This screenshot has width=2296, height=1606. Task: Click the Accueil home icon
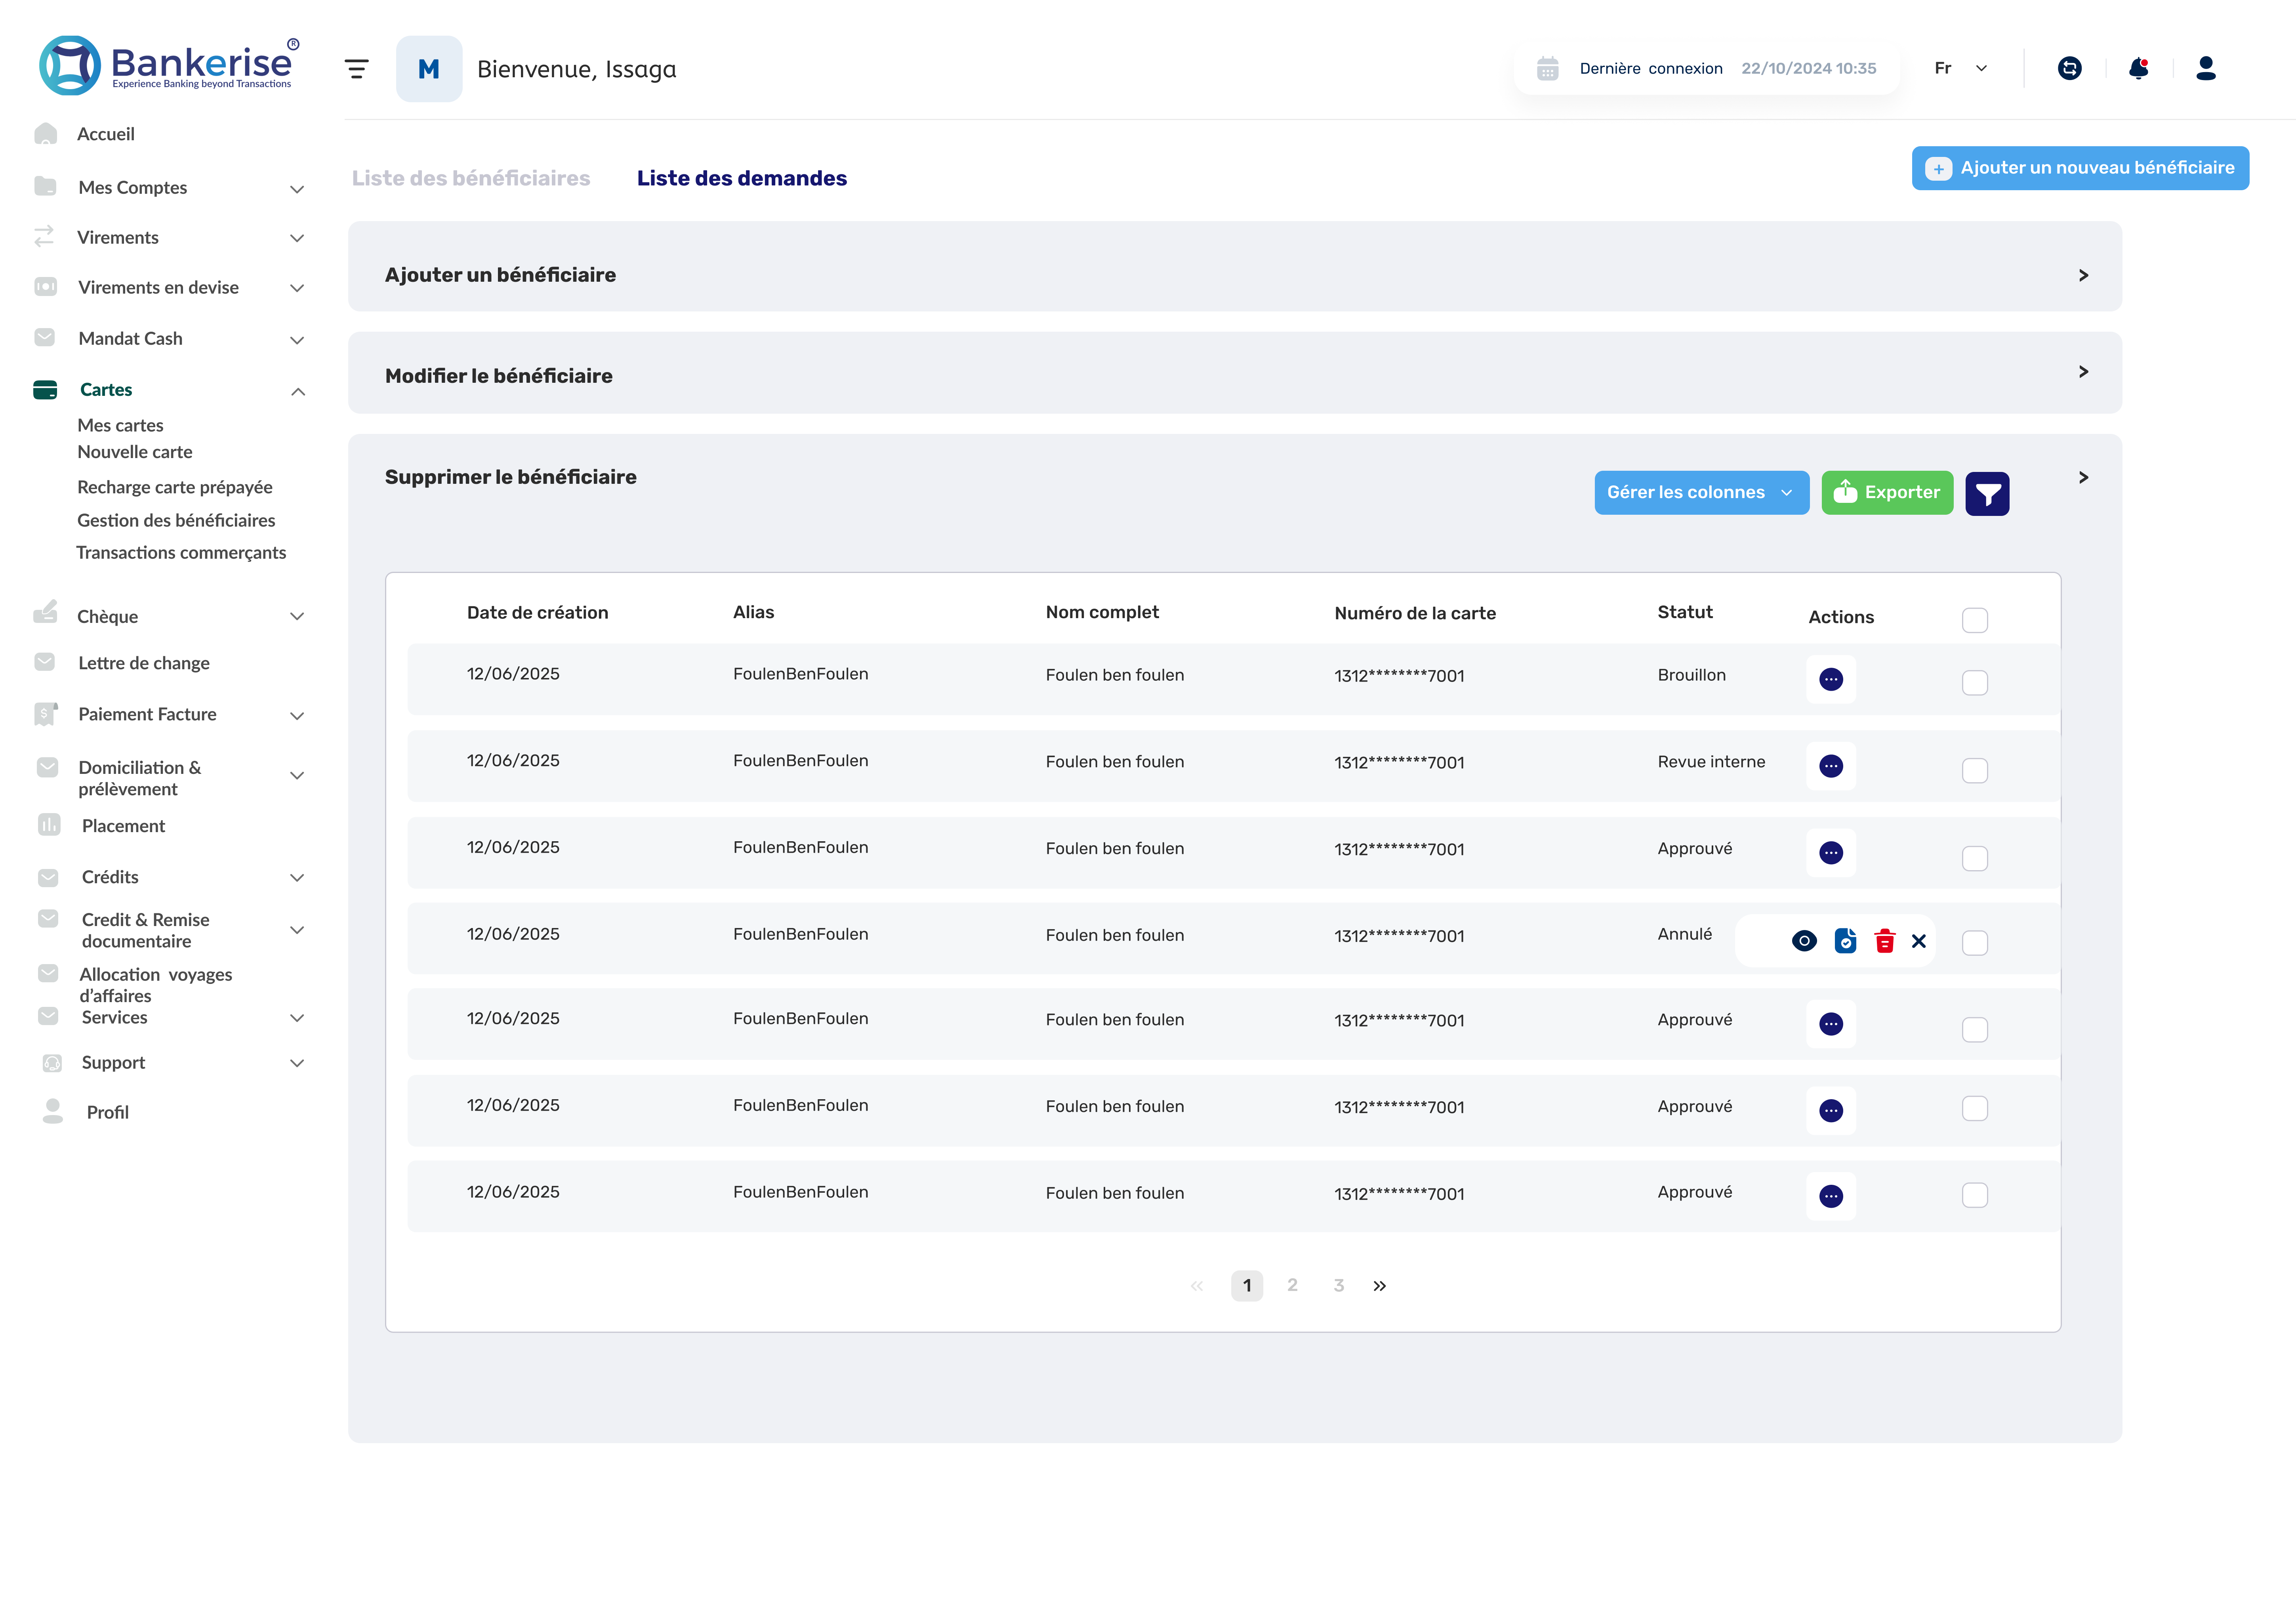45,133
